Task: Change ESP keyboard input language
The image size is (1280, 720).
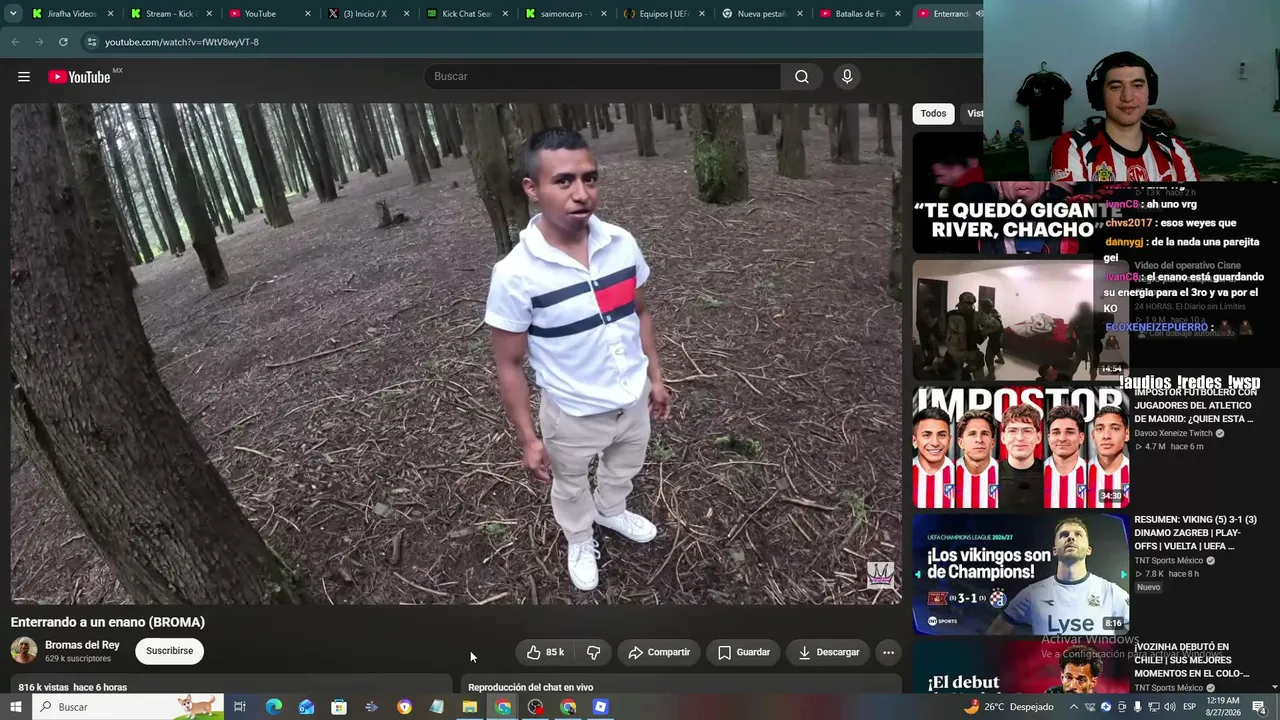Action: coord(1190,707)
